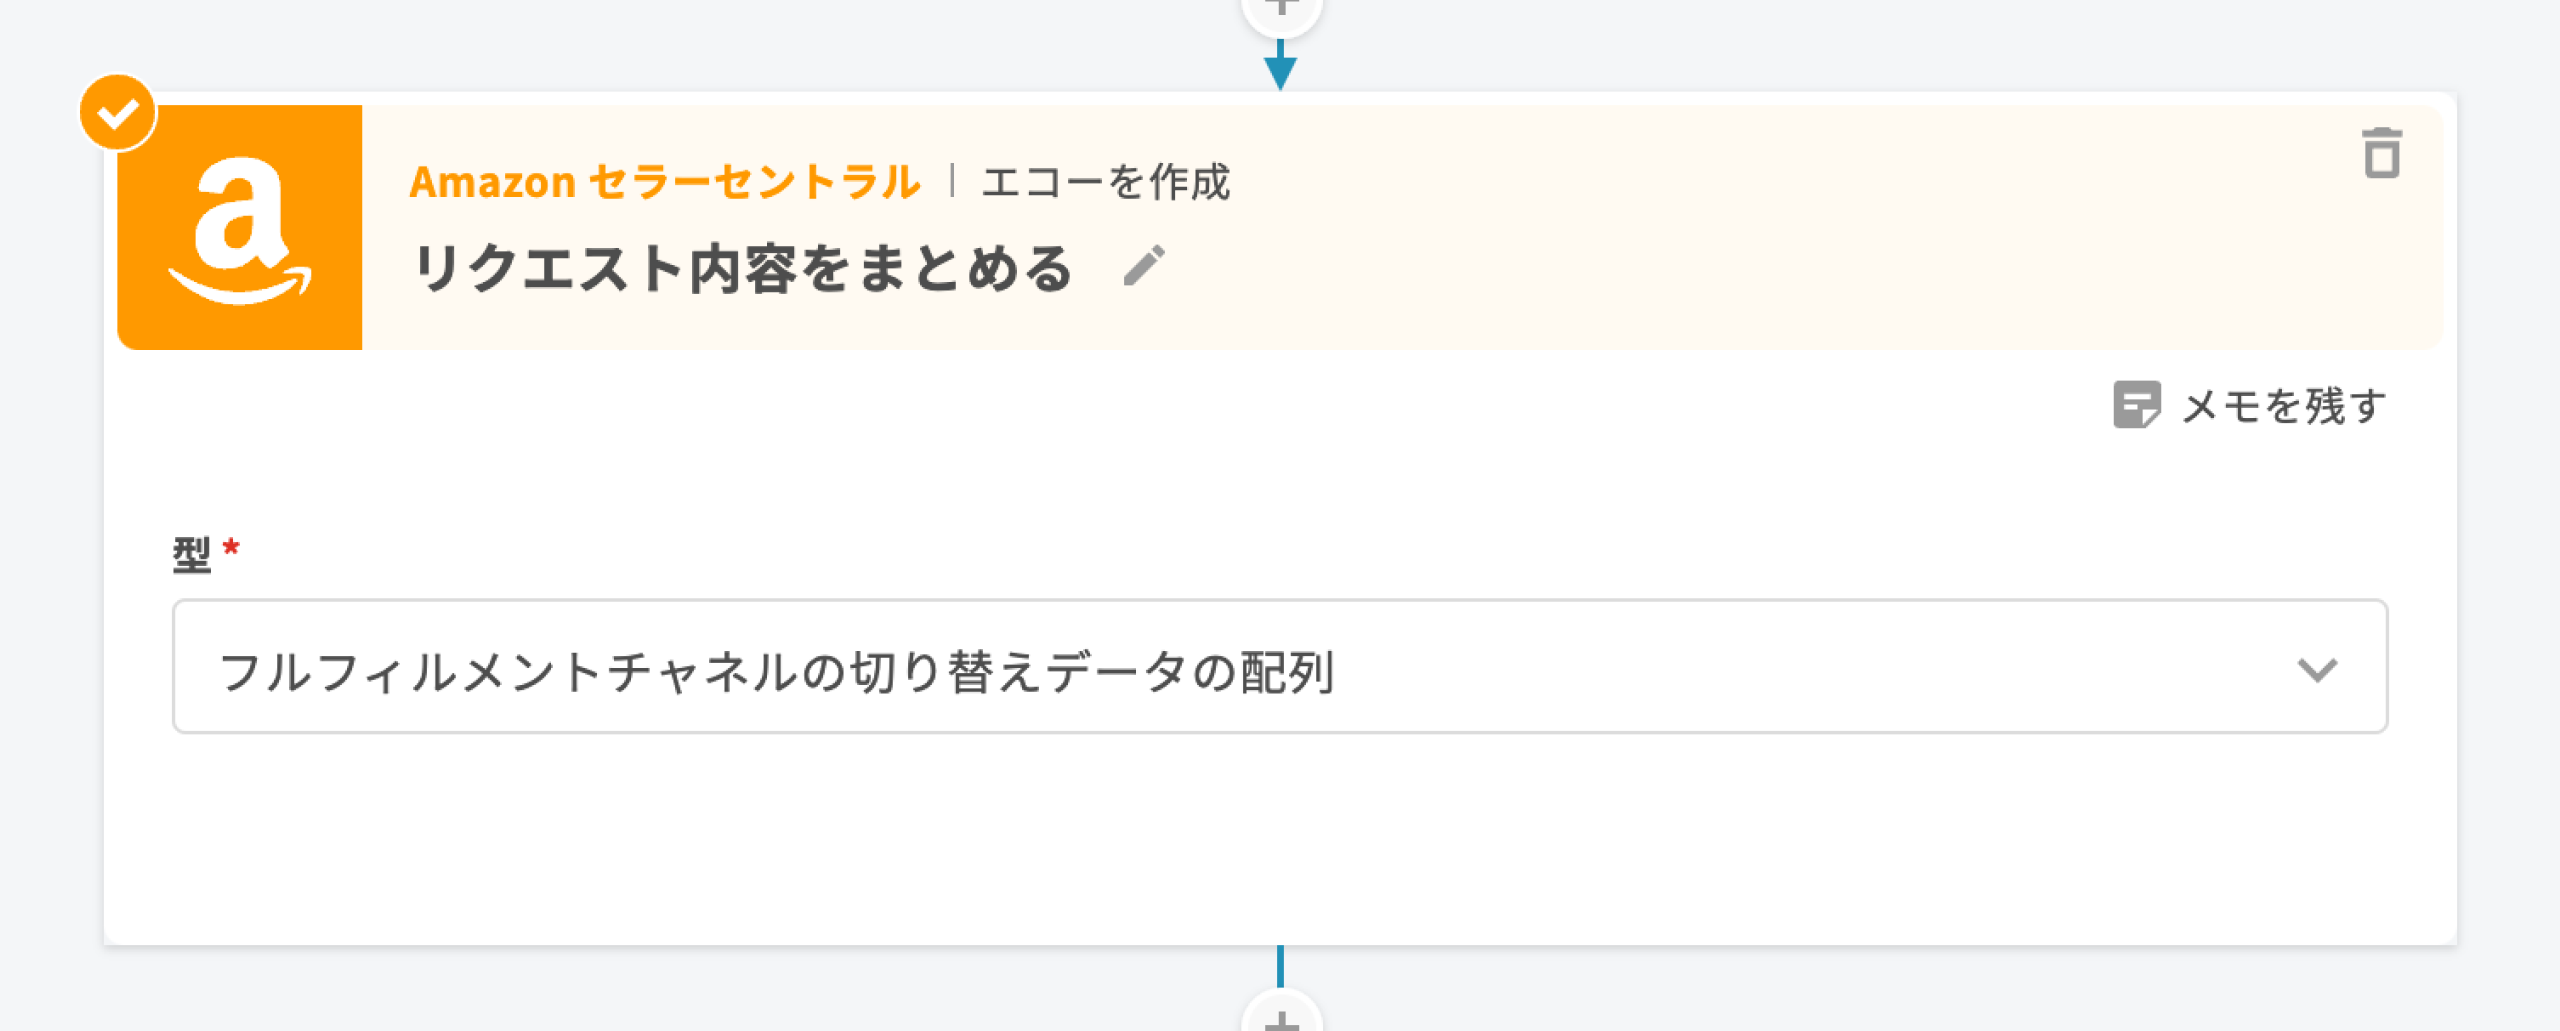Click the red required asterisk beside 型
Screen dimensions: 2560x1031
click(x=231, y=547)
